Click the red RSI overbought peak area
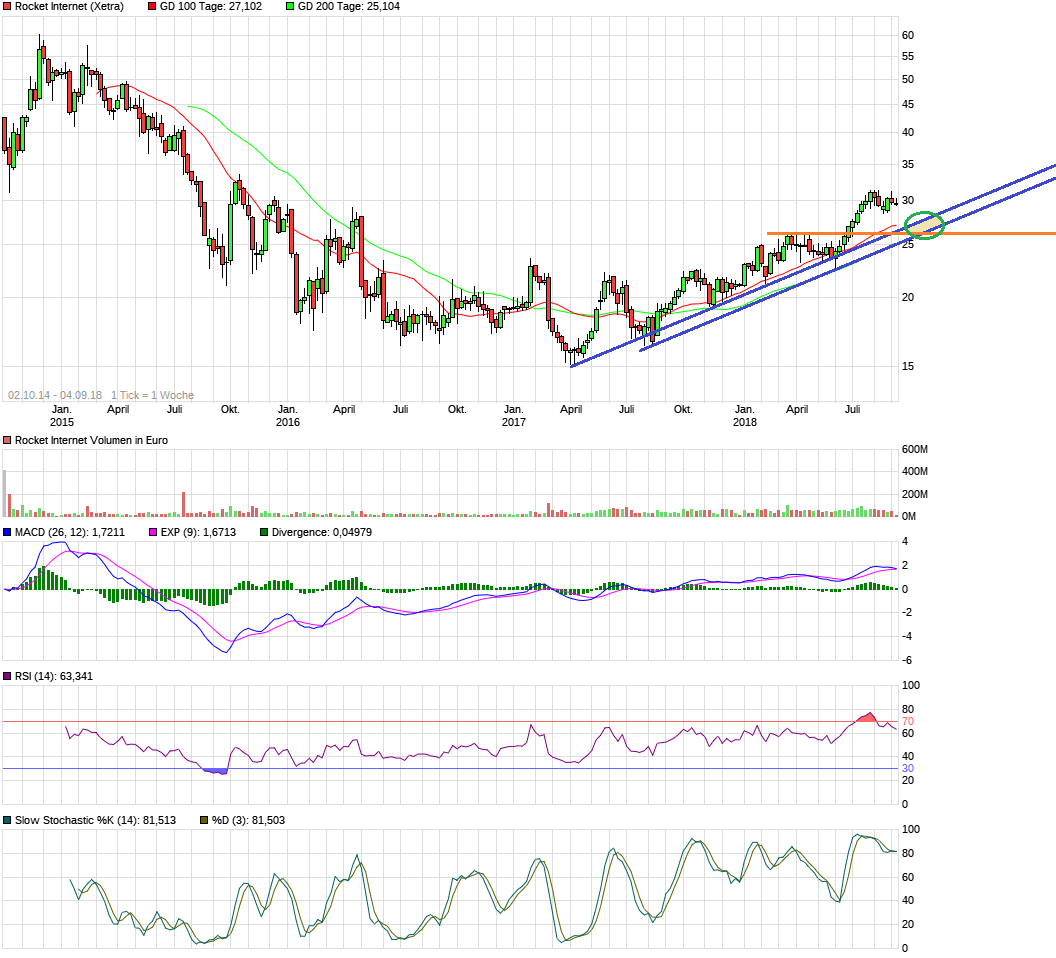Image resolution: width=1056 pixels, height=958 pixels. (x=867, y=718)
